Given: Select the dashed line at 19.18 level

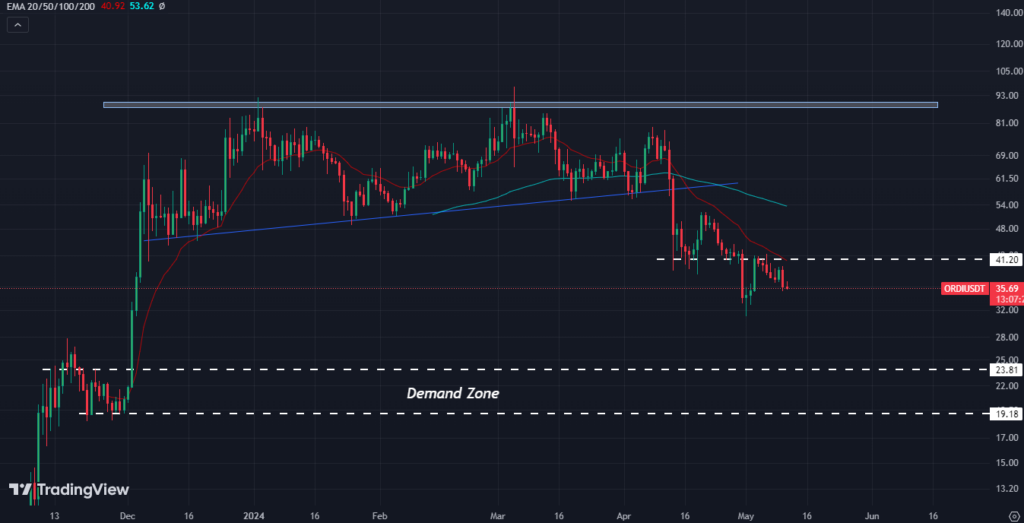Looking at the screenshot, I should 534,413.
